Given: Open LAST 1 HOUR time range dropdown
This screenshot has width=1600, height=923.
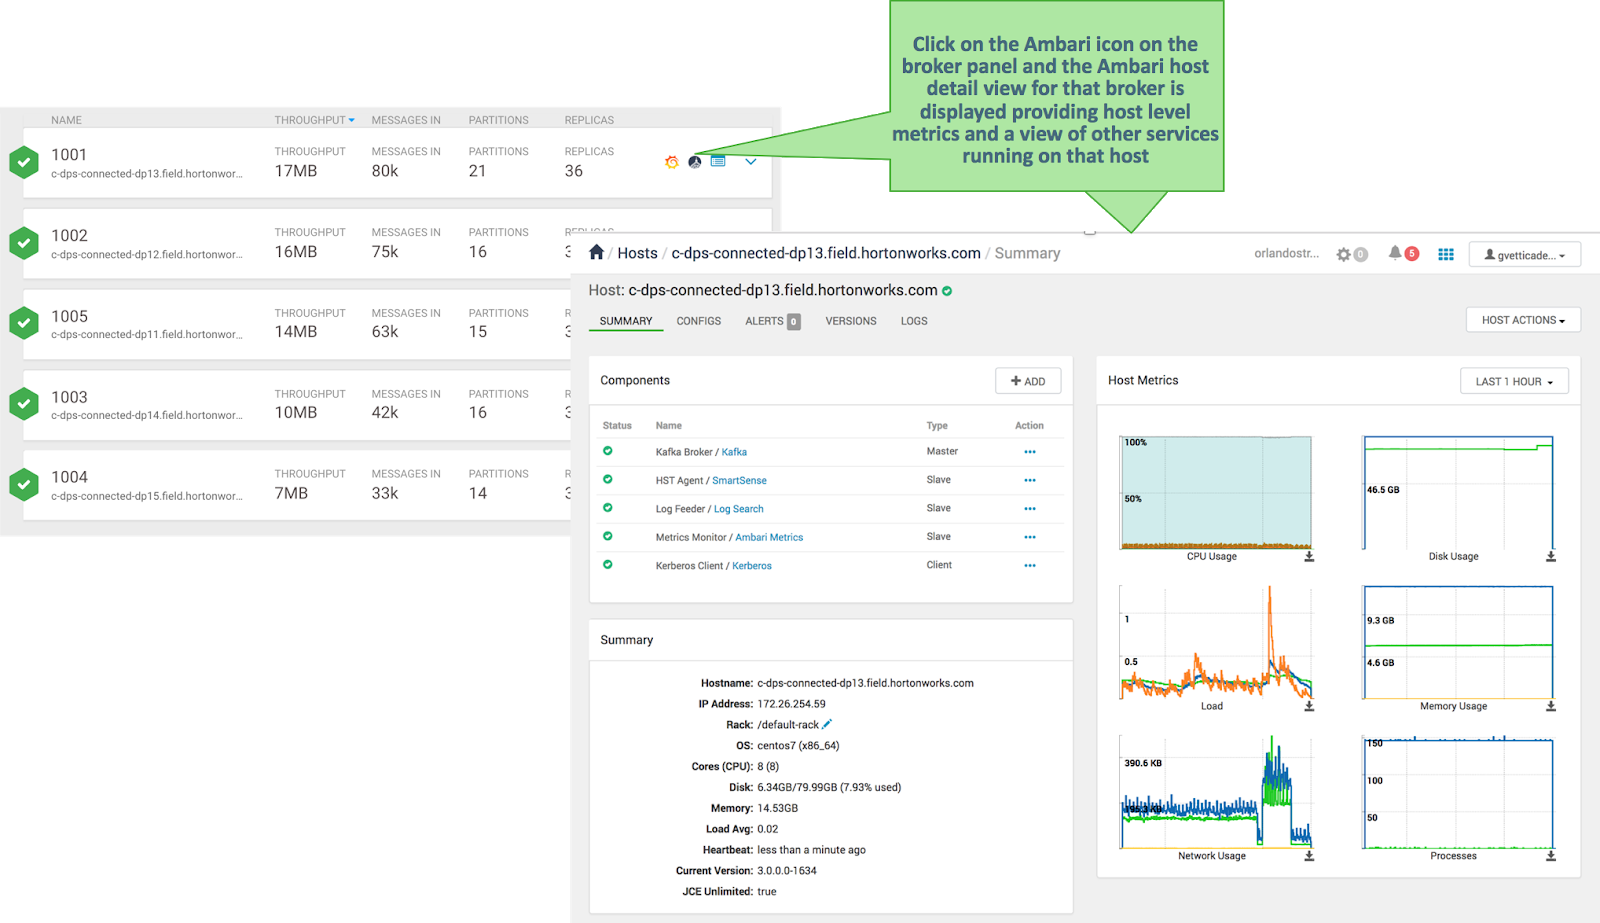Looking at the screenshot, I should pos(1514,381).
